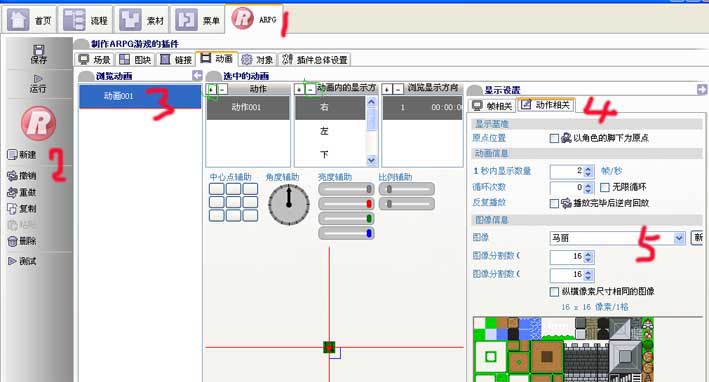Open the 图像 dropdown showing 马丽
The width and height of the screenshot is (709, 382).
(618, 238)
